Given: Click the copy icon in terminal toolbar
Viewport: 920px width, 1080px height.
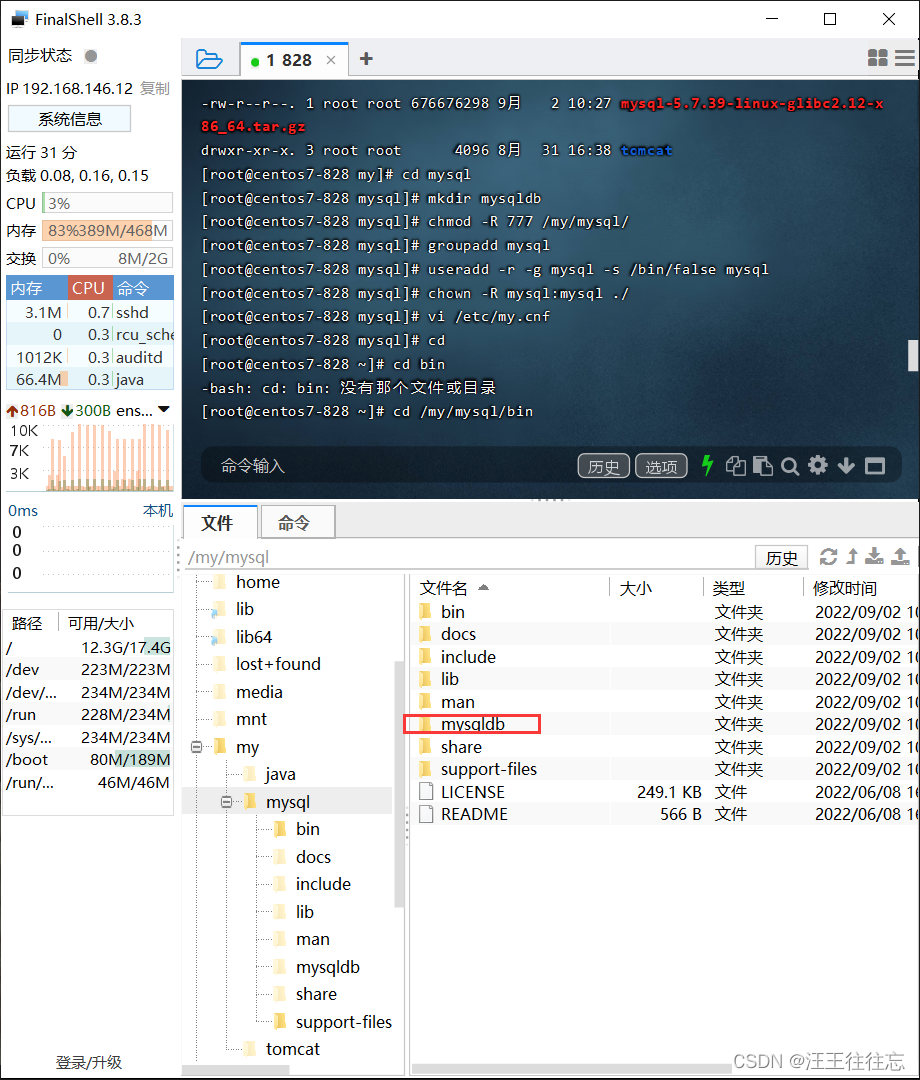Looking at the screenshot, I should click(x=737, y=465).
